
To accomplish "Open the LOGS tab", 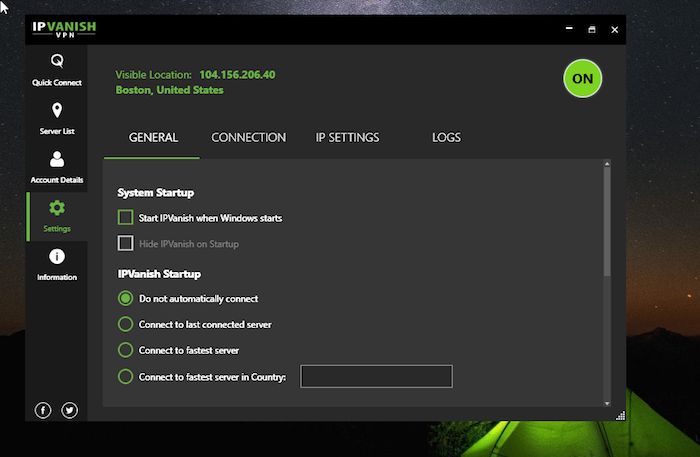I will (x=446, y=137).
